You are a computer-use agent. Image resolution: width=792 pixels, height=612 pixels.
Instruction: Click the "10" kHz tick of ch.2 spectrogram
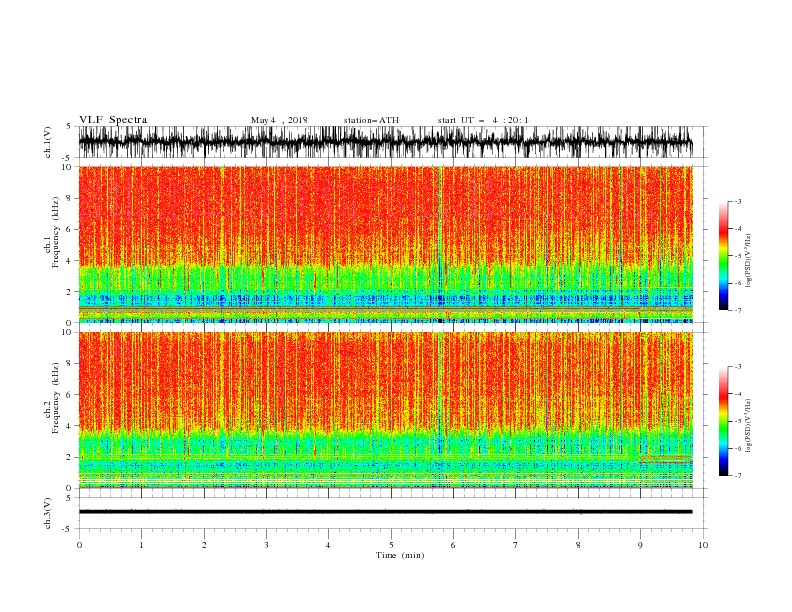67,332
